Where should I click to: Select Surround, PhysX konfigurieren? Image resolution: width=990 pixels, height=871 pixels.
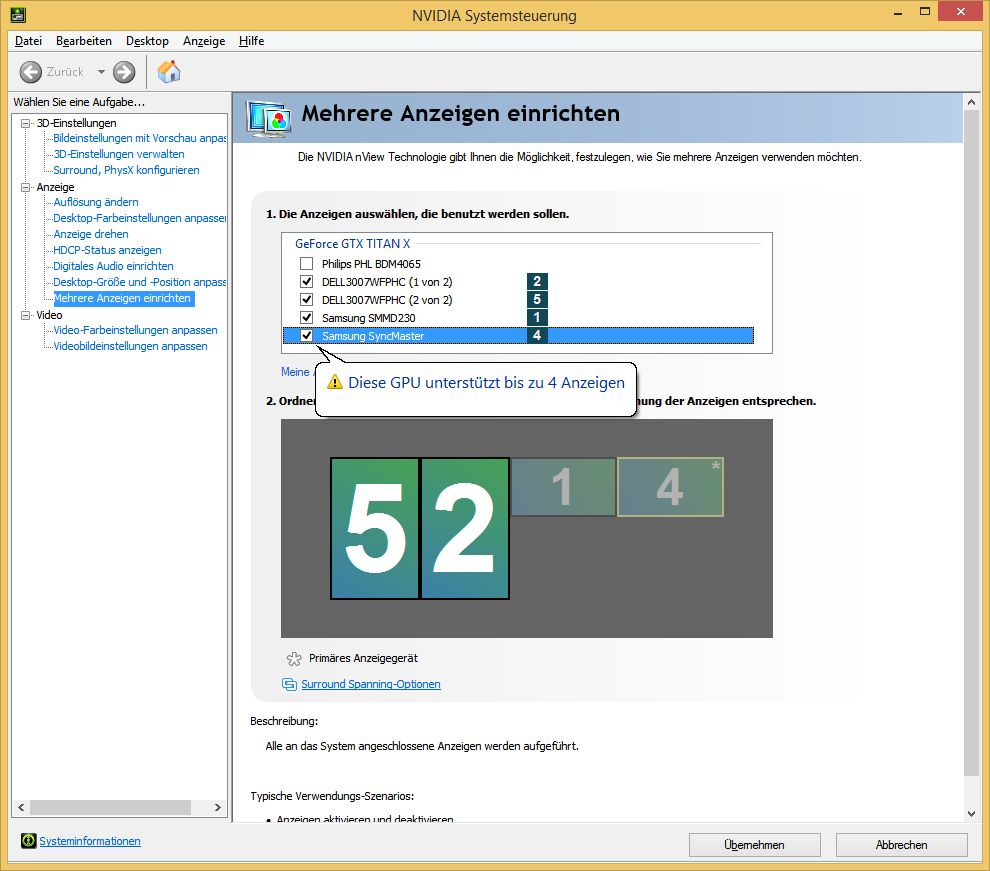126,170
